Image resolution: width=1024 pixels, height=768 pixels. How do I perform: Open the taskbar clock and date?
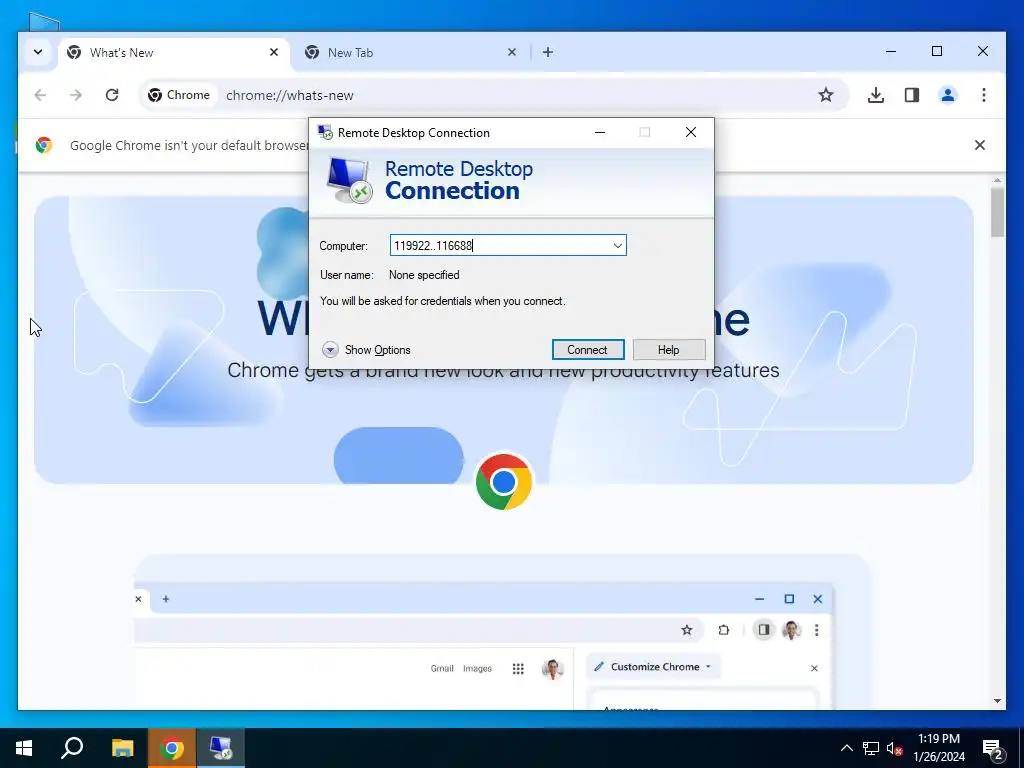coord(939,748)
